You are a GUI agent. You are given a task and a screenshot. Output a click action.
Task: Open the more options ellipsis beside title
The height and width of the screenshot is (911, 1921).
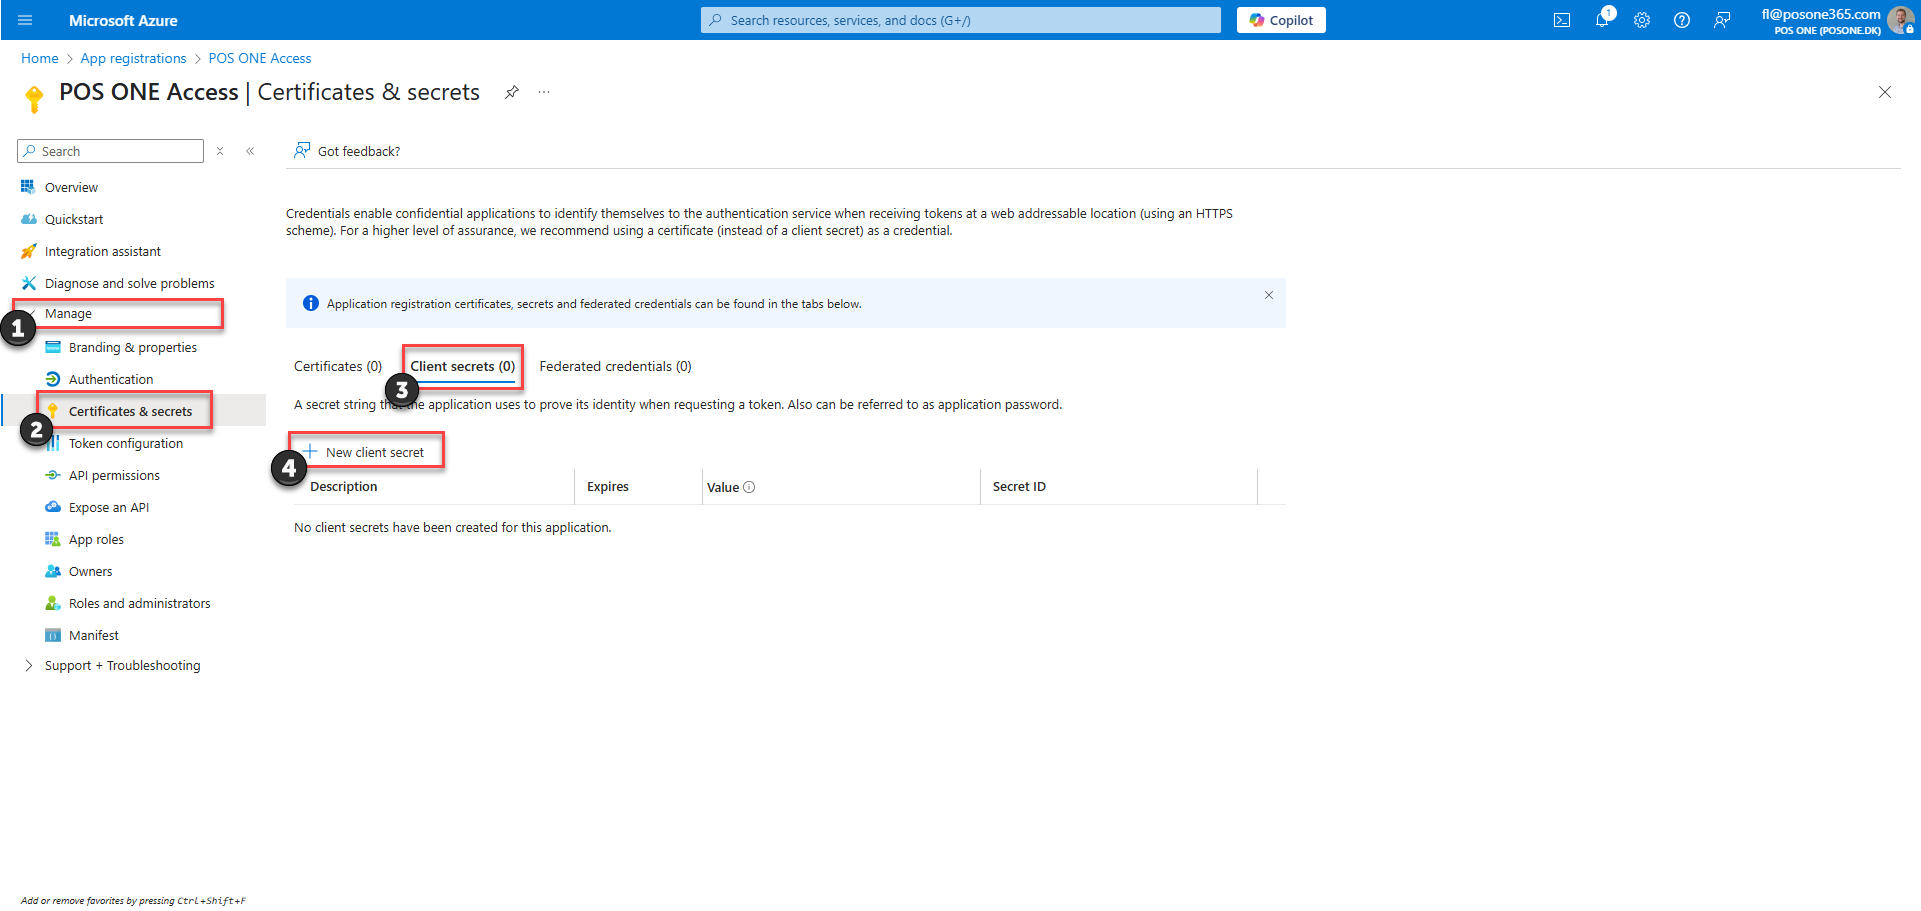click(x=544, y=92)
